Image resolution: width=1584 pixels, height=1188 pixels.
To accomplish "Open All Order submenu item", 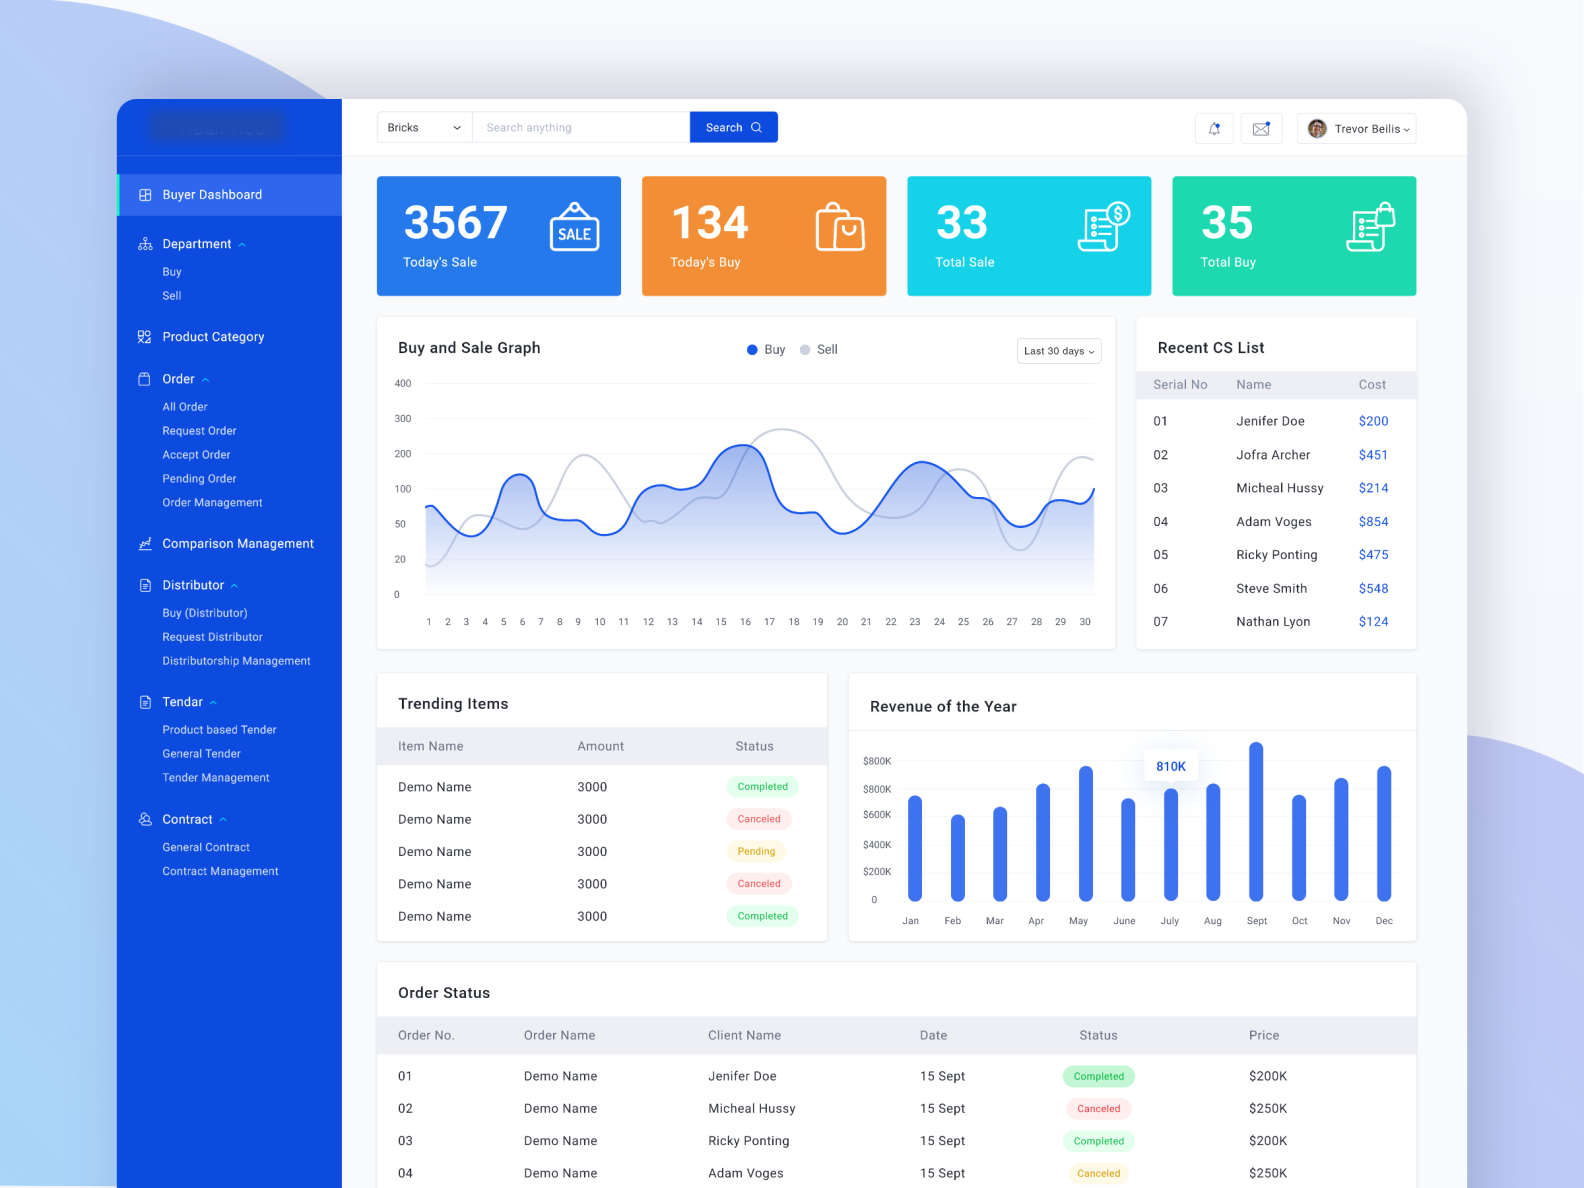I will pyautogui.click(x=185, y=407).
